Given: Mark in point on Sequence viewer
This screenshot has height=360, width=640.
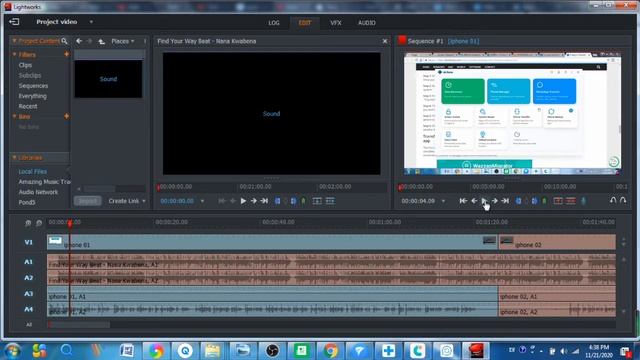Looking at the screenshot, I should click(518, 201).
